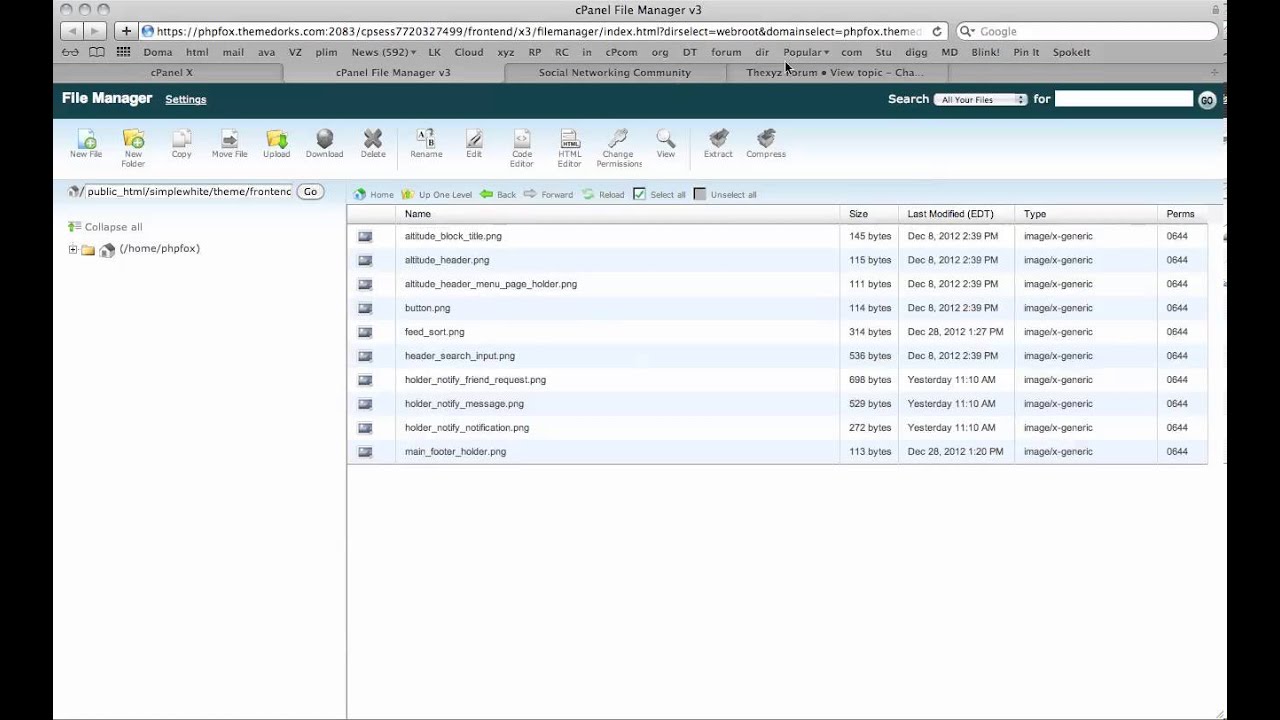Open the All Your Files search dropdown
Image resolution: width=1280 pixels, height=720 pixels.
(980, 99)
